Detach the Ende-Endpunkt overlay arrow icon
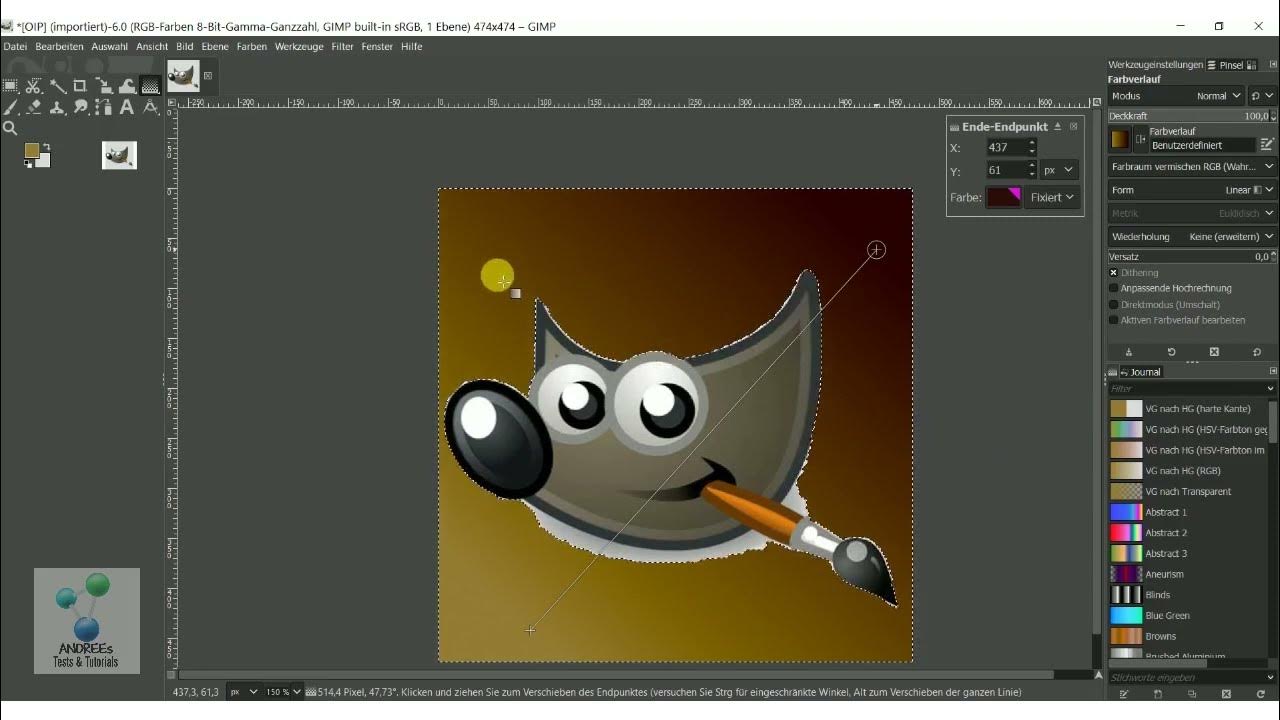1280x720 pixels. tap(1057, 127)
